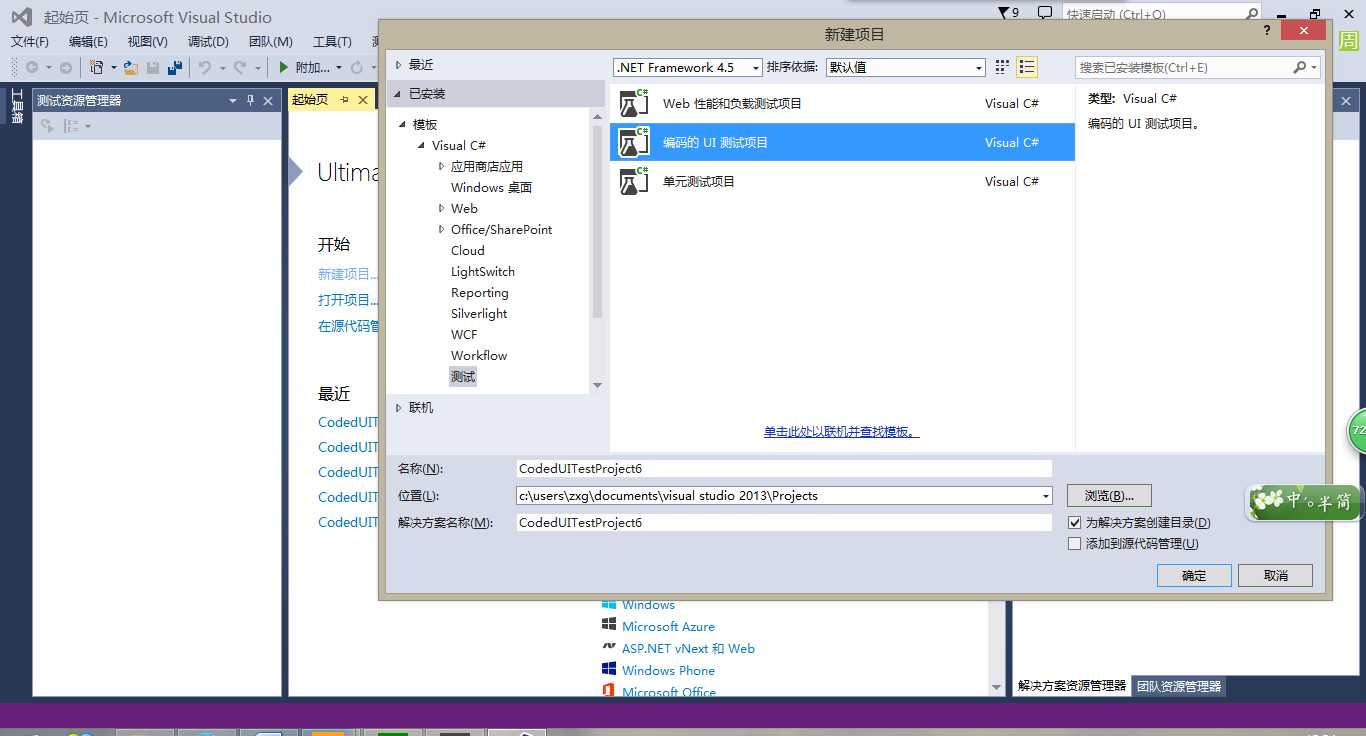Click the Web 性能和负载测试项目 template icon
This screenshot has width=1366, height=736.
(x=634, y=104)
